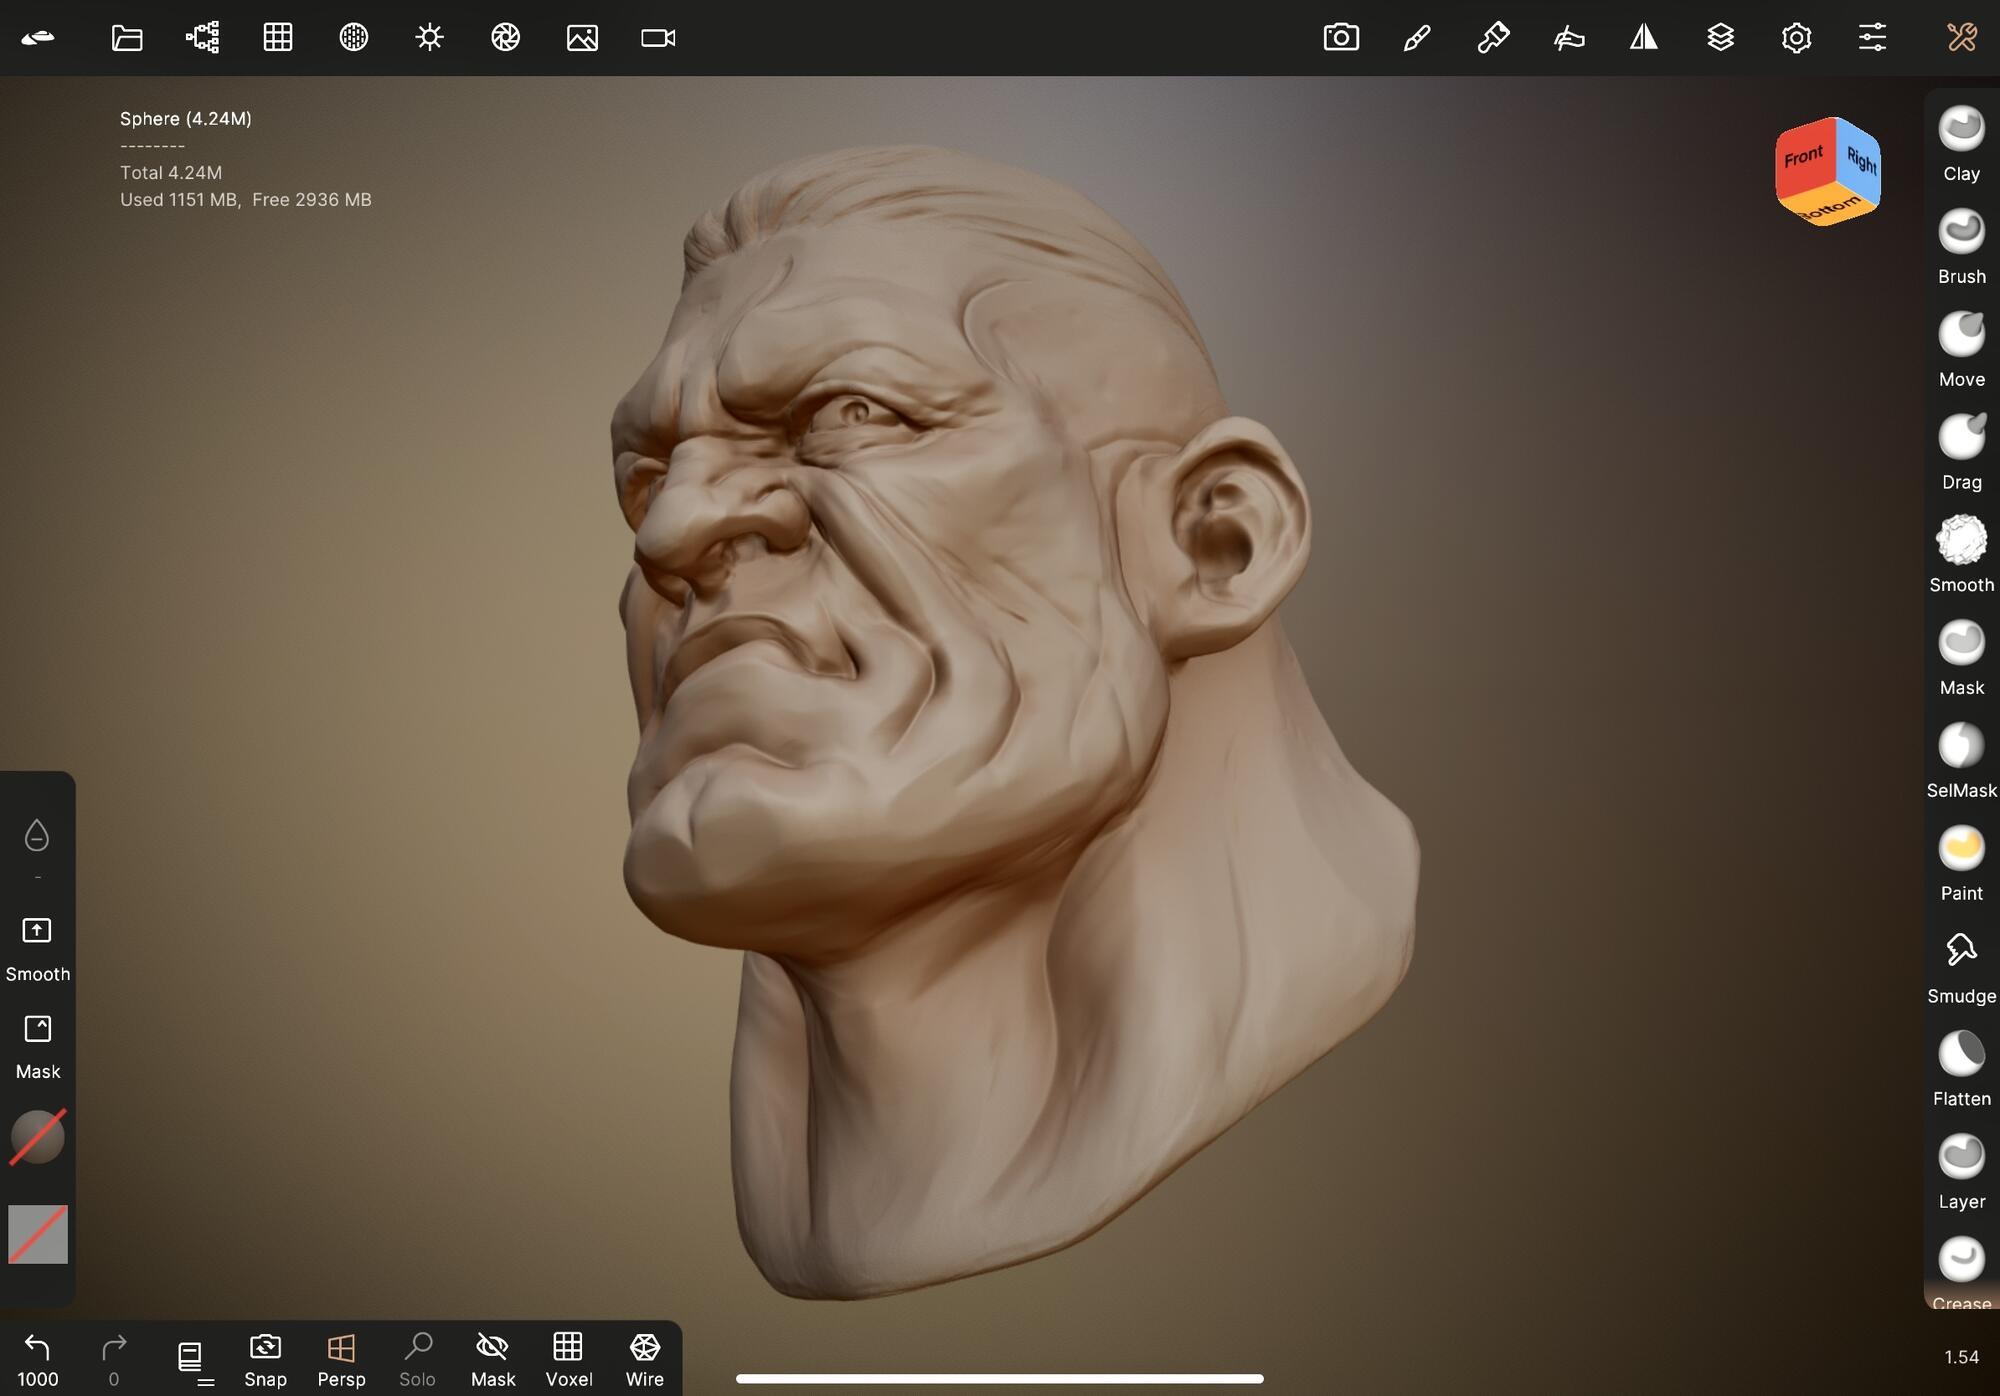Click the Front face of view cube

[1803, 158]
